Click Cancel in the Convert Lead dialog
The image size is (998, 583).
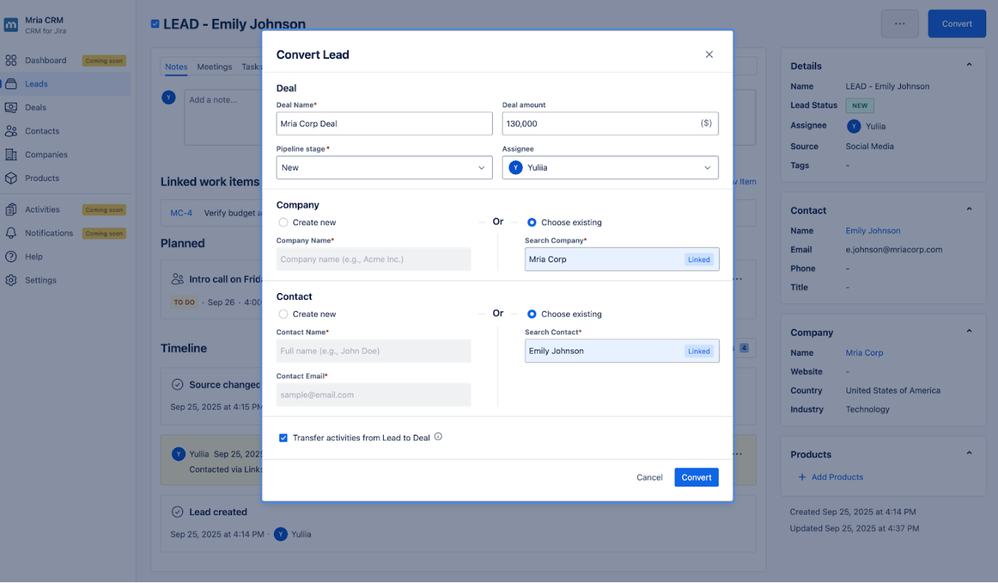pyautogui.click(x=649, y=477)
